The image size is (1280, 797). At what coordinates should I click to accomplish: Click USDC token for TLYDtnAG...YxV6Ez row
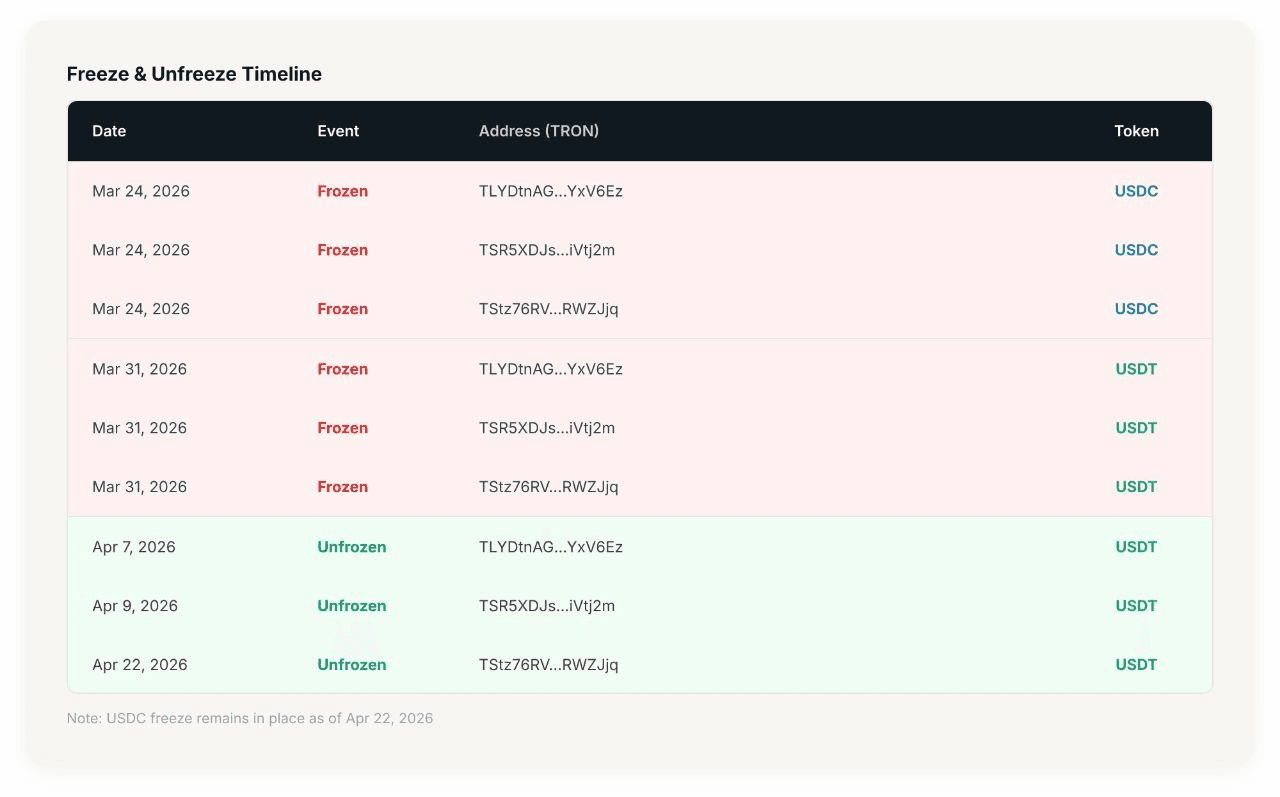click(1136, 191)
